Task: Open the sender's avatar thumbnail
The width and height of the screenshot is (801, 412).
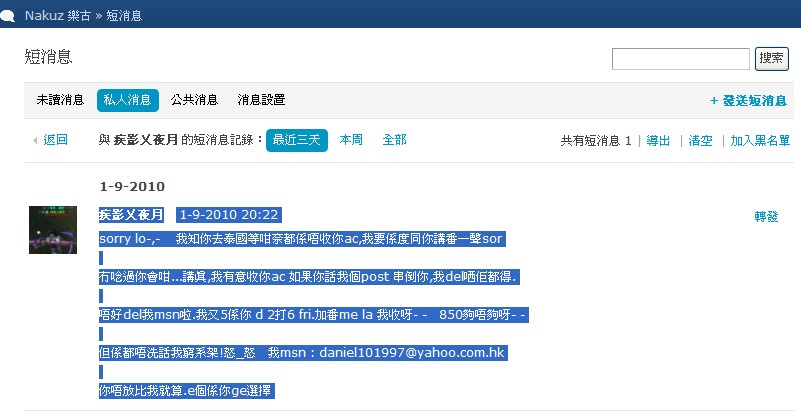Action: click(x=53, y=229)
